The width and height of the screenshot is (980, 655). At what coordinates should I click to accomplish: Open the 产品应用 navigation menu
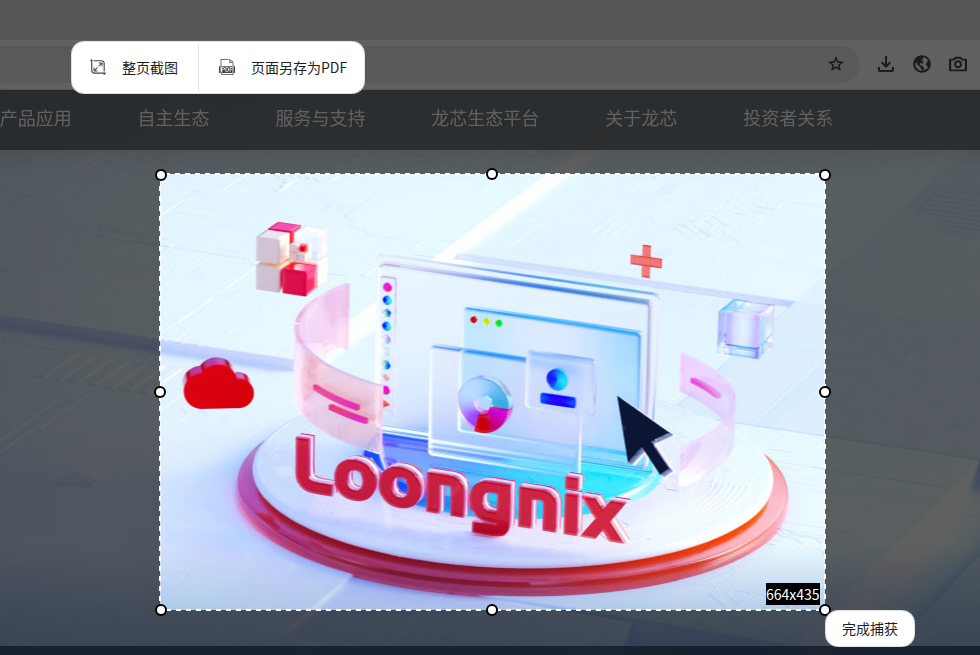point(36,119)
